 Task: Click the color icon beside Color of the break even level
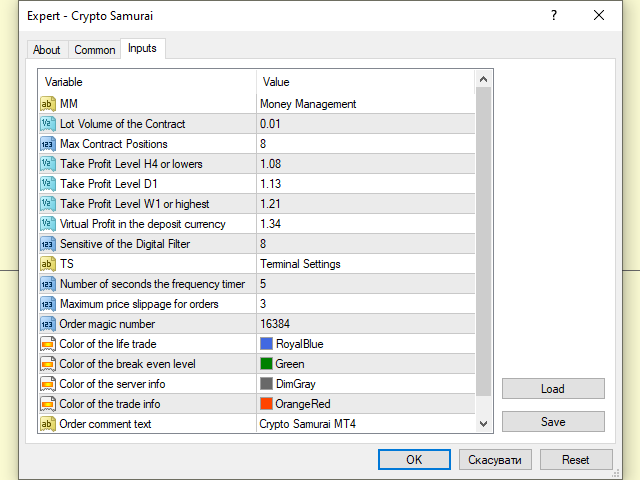pyautogui.click(x=48, y=364)
